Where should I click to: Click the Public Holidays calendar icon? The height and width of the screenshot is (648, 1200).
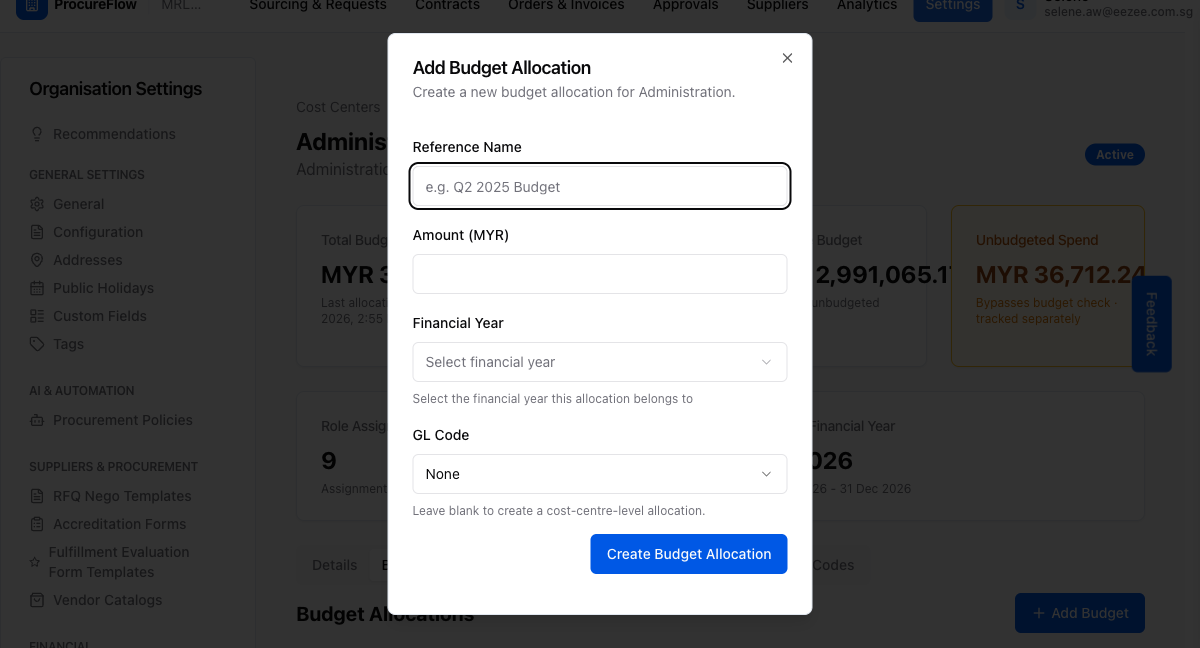coord(37,288)
